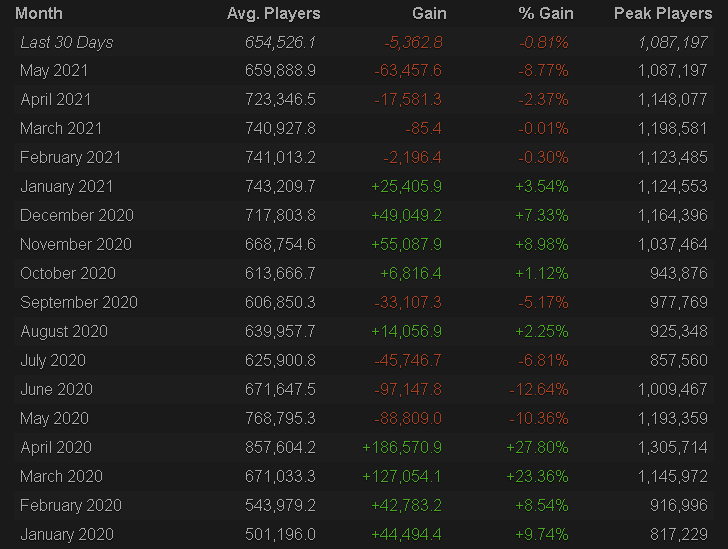The height and width of the screenshot is (549, 728).
Task: Select the Gain column header
Action: [429, 13]
